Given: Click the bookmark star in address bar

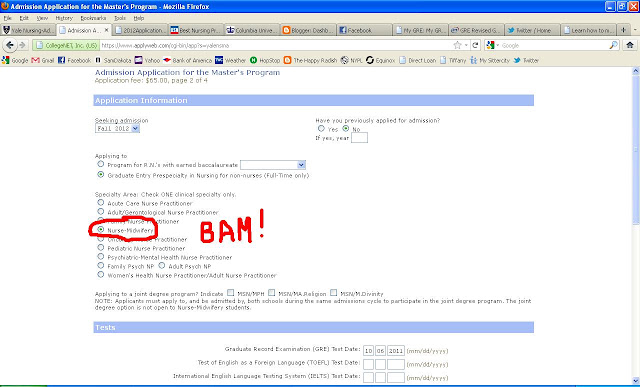Looking at the screenshot, I should pyautogui.click(x=458, y=45).
